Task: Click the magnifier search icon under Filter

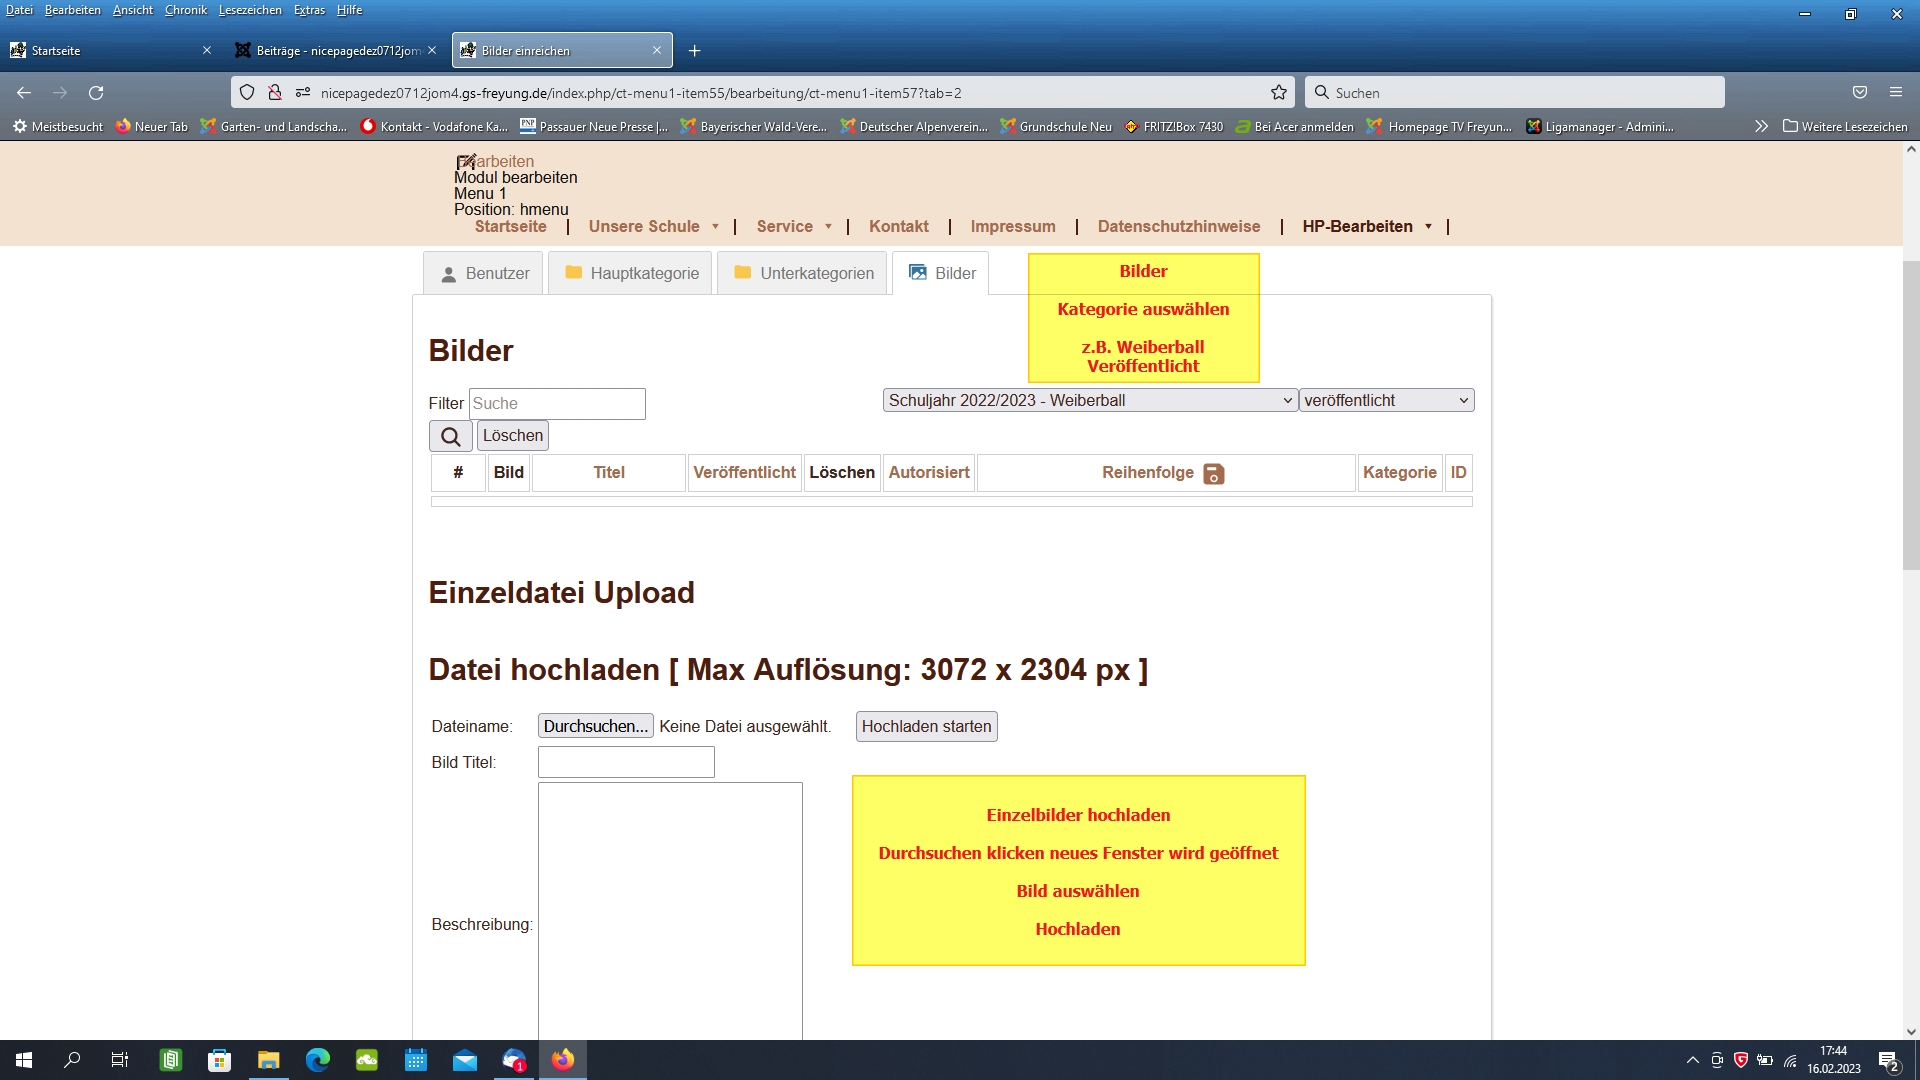Action: click(x=450, y=436)
